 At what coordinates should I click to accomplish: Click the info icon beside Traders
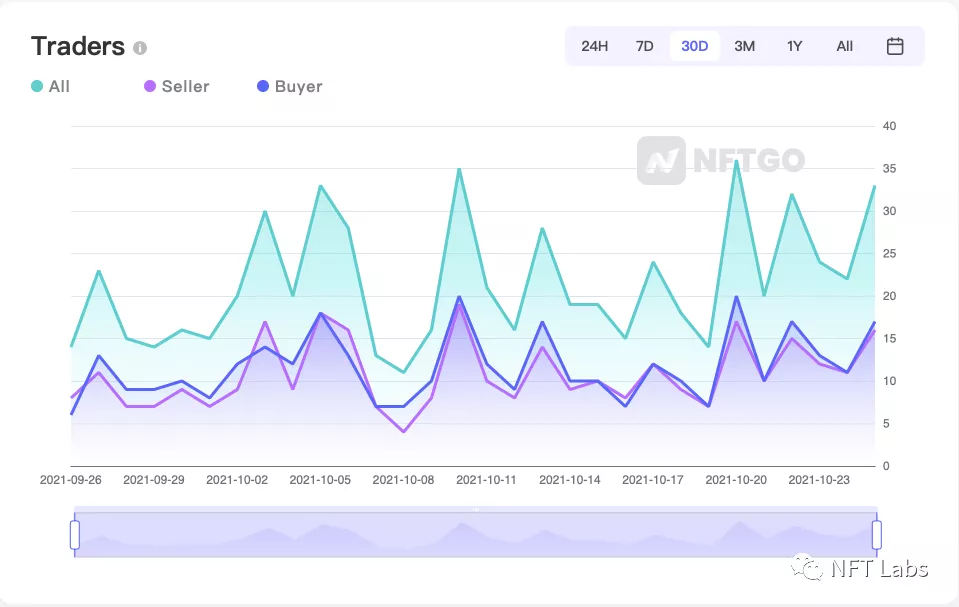(140, 48)
